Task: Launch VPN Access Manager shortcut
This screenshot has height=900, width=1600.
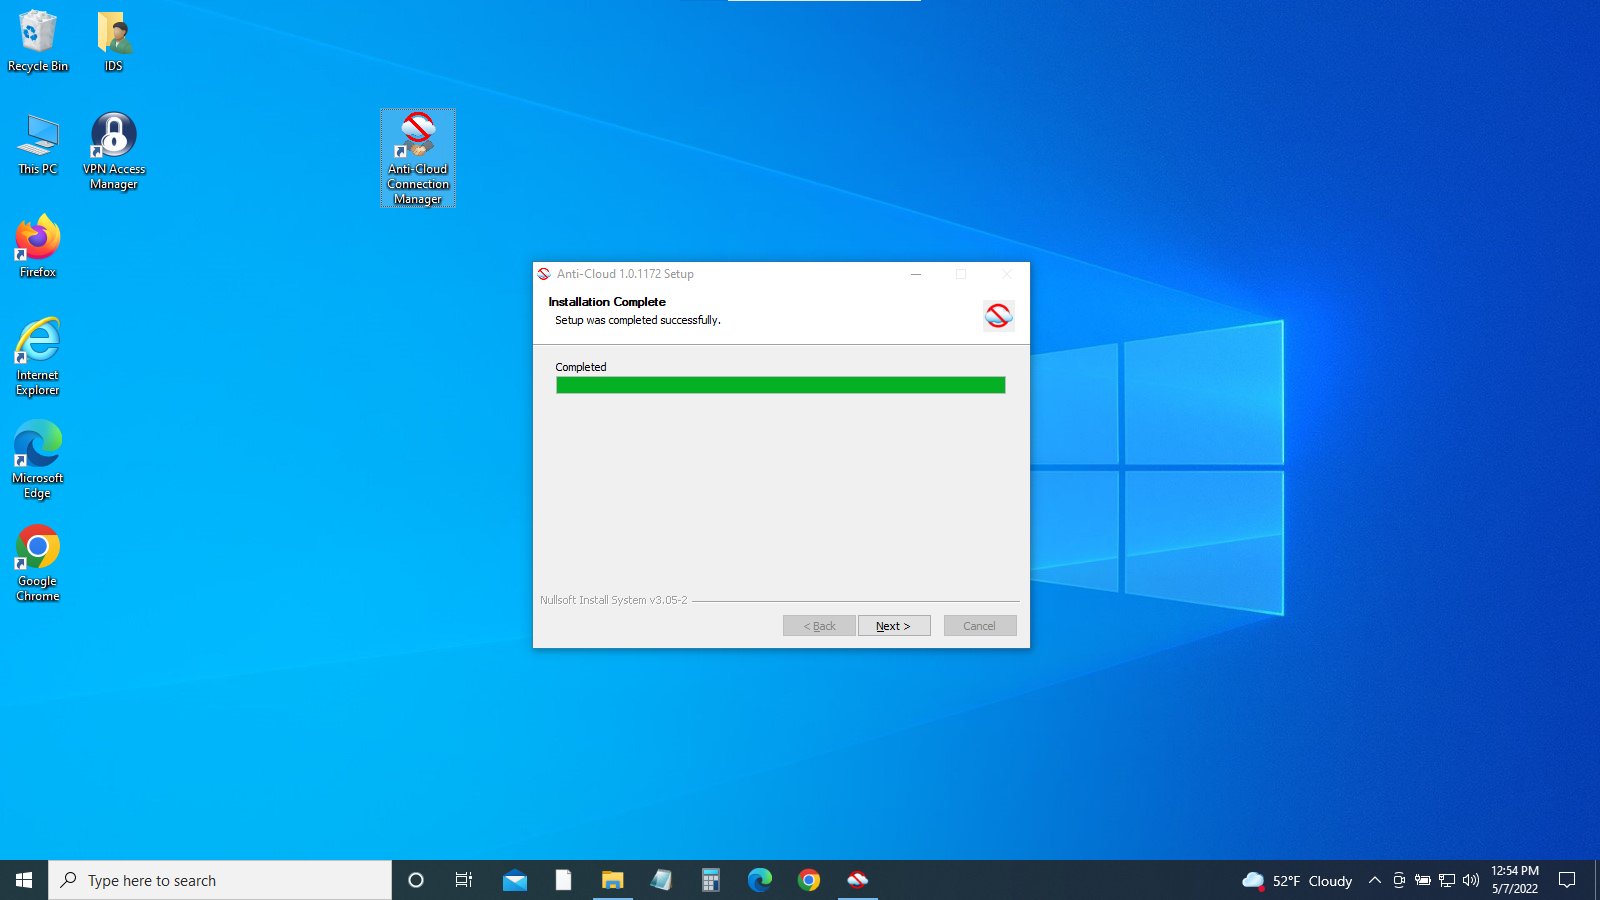Action: [x=114, y=151]
